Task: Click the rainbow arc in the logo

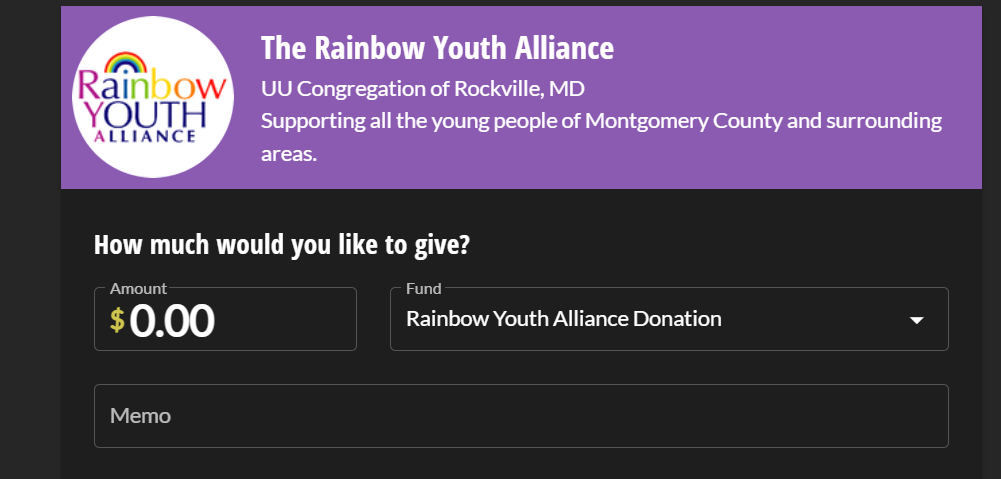Action: [x=126, y=64]
